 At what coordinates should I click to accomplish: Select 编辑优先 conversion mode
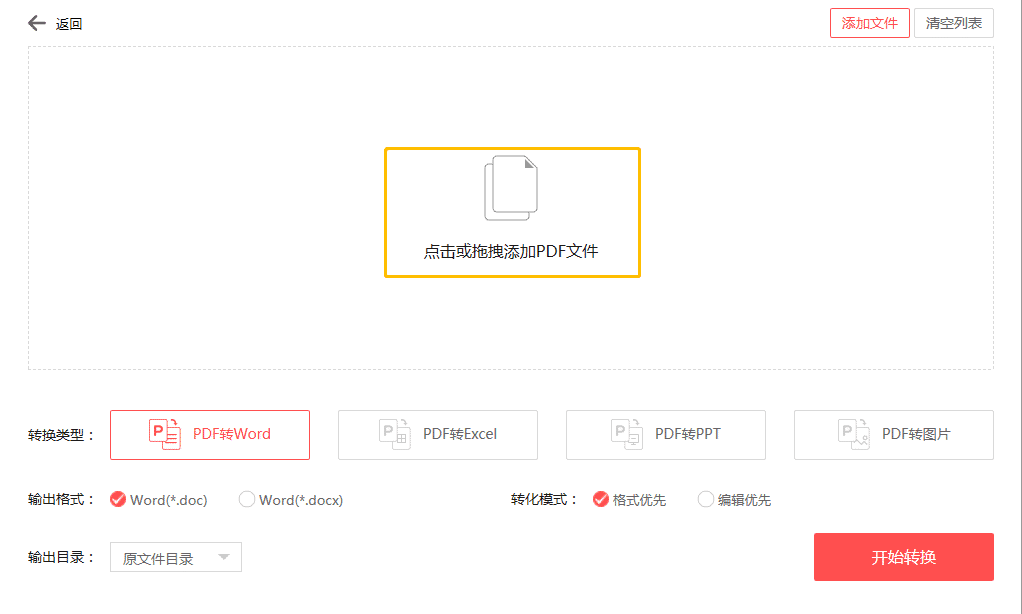click(734, 500)
